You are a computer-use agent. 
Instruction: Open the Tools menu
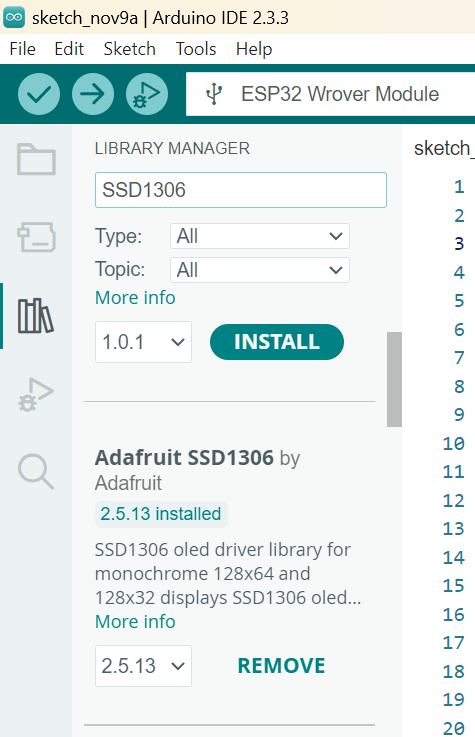[x=196, y=49]
